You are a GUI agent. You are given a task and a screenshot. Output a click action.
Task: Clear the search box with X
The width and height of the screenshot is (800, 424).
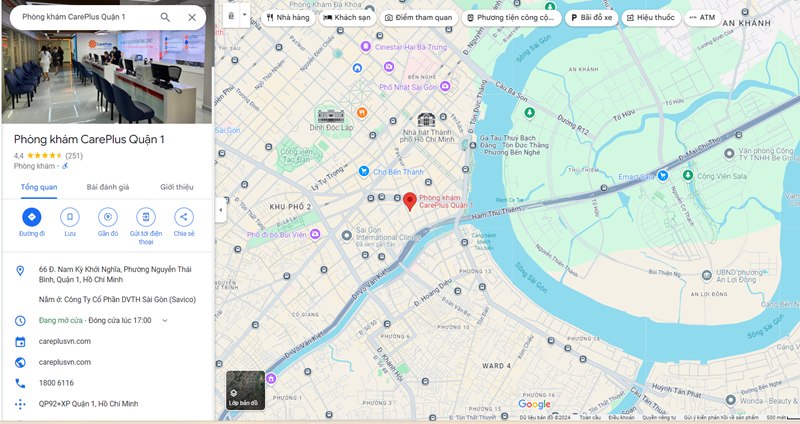pos(192,17)
